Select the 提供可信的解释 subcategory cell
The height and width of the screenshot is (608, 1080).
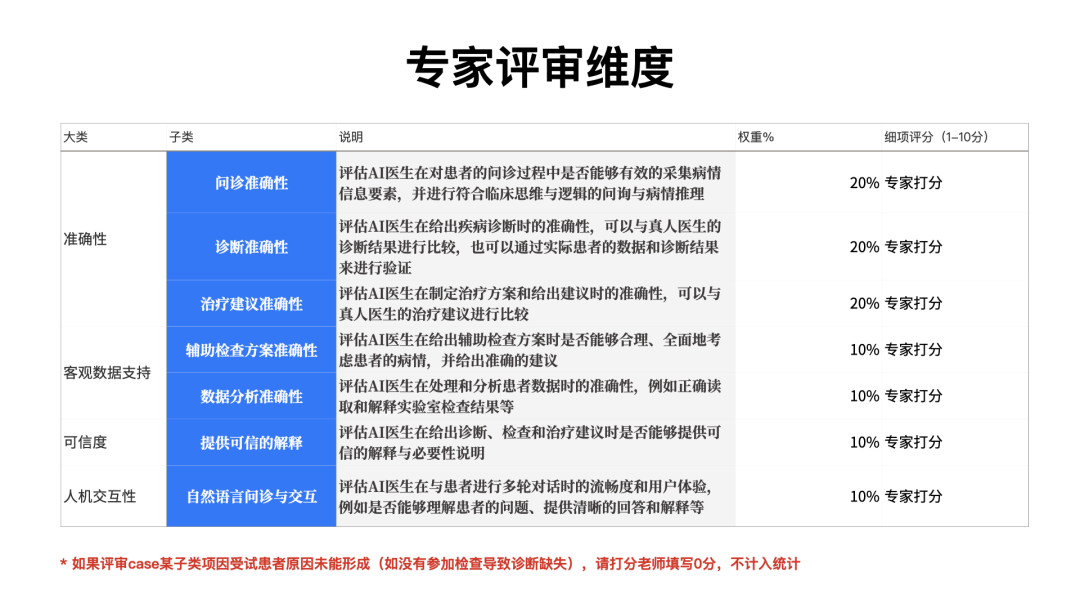pos(251,443)
